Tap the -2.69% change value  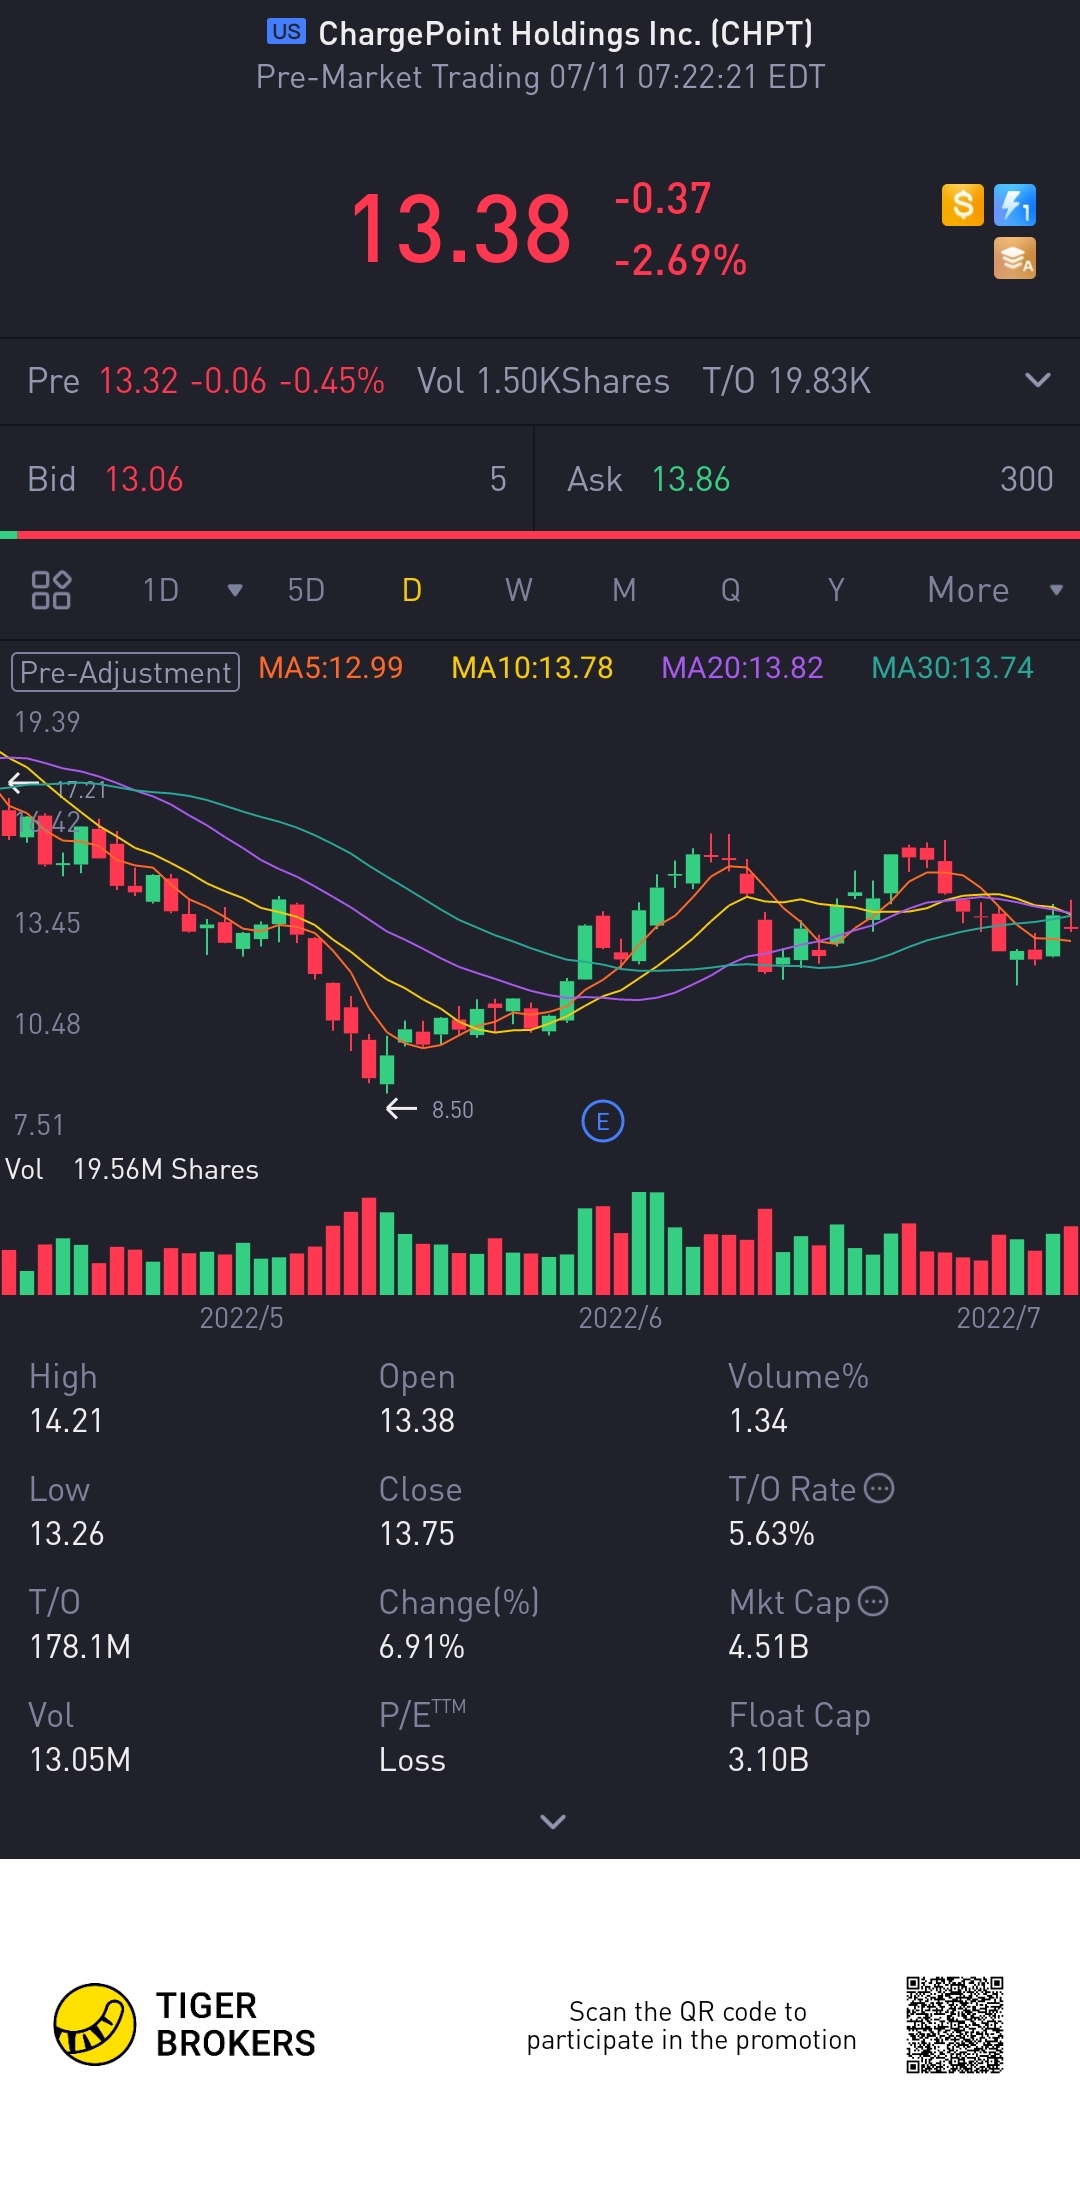(680, 260)
